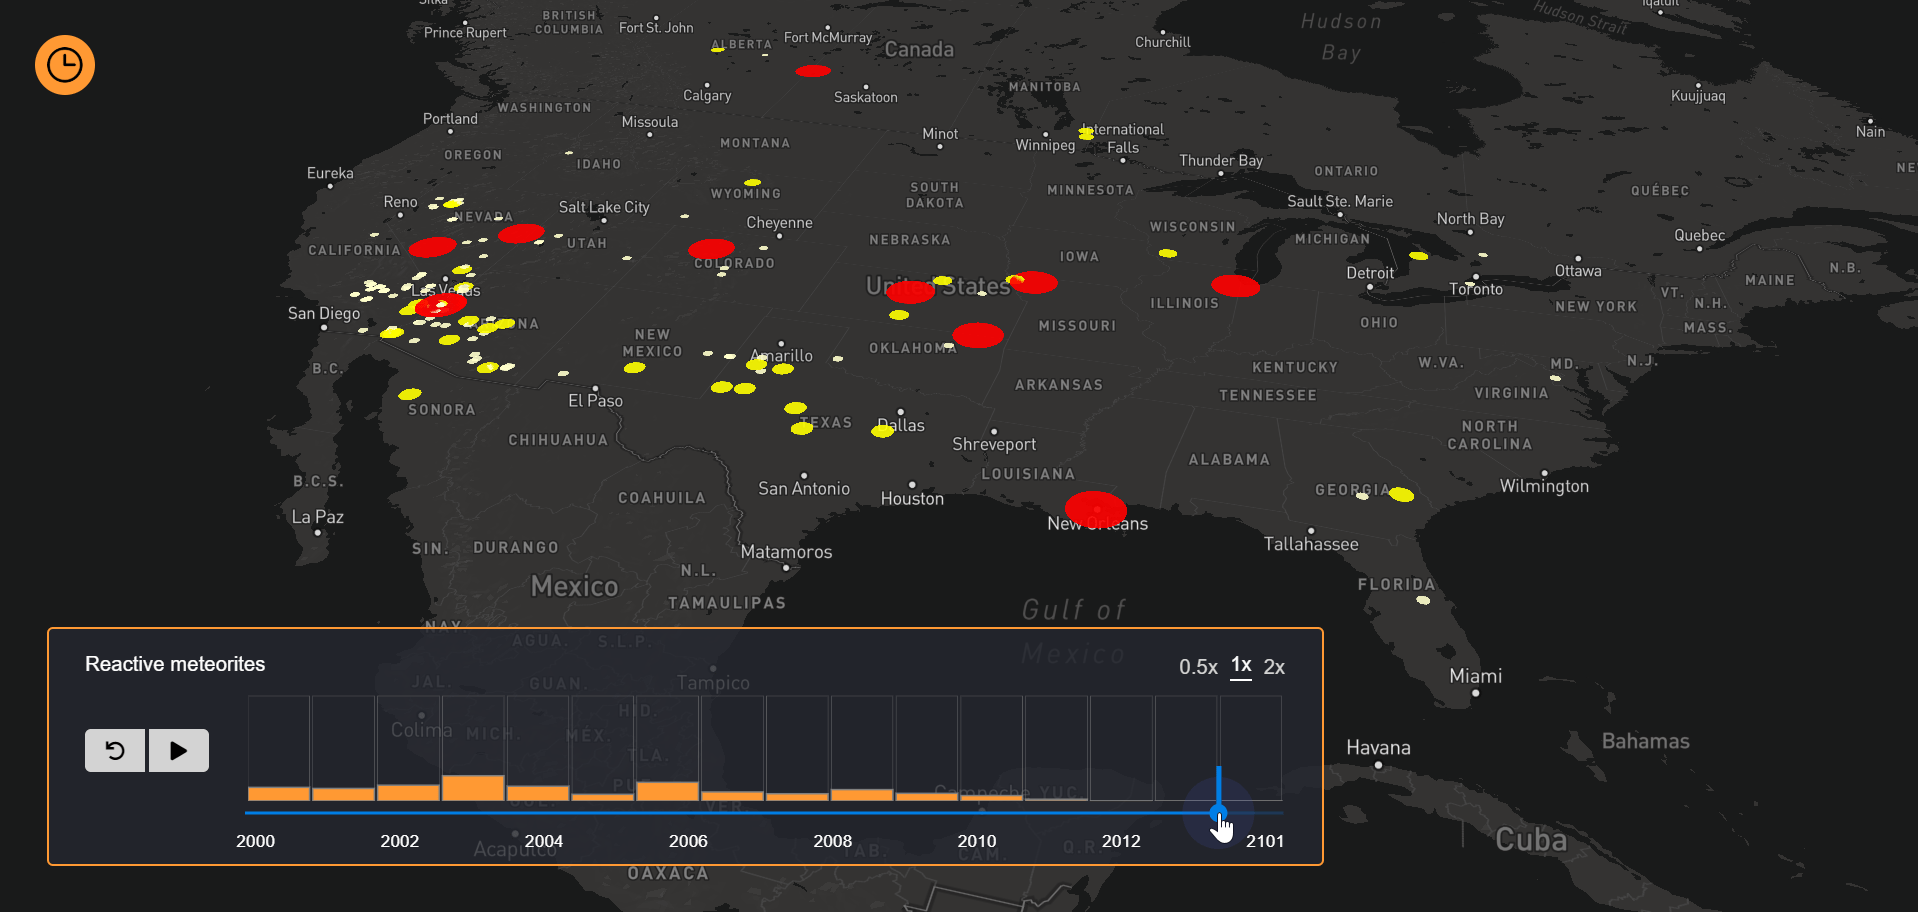Click the yellow marker in Wisconsin
Image resolution: width=1918 pixels, height=912 pixels.
click(x=1168, y=253)
